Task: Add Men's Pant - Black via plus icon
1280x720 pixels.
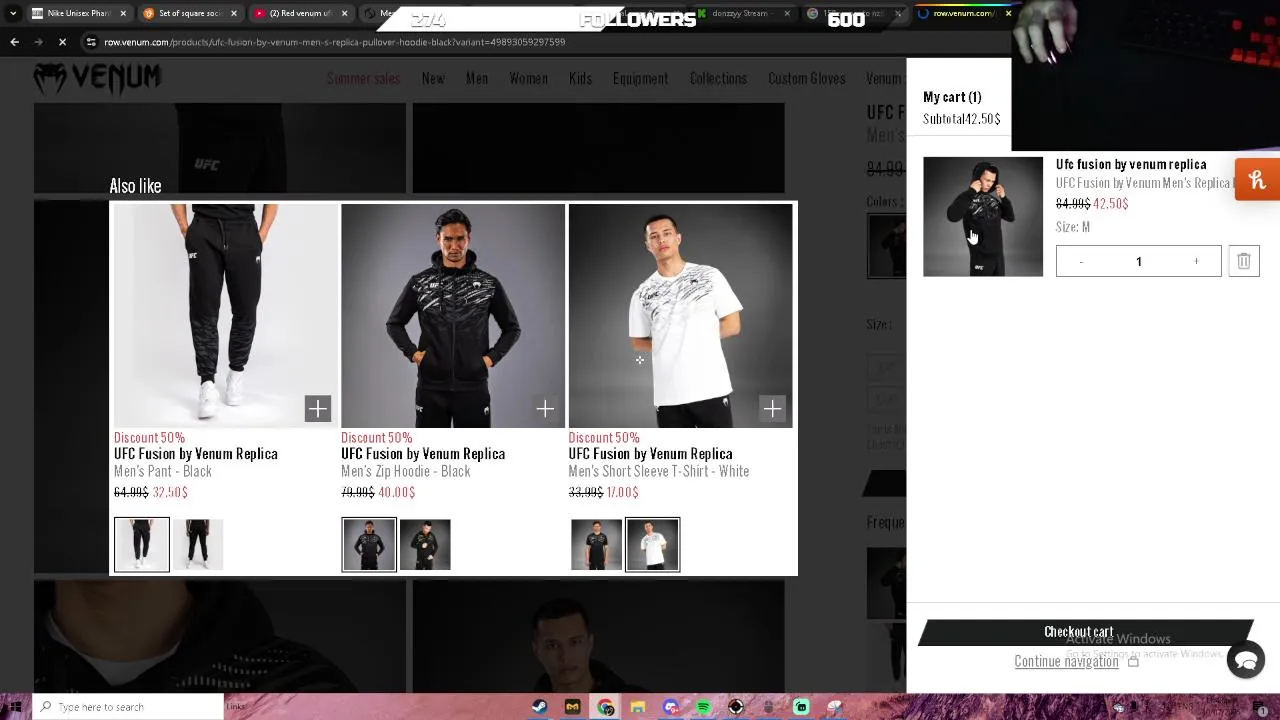Action: tap(317, 408)
